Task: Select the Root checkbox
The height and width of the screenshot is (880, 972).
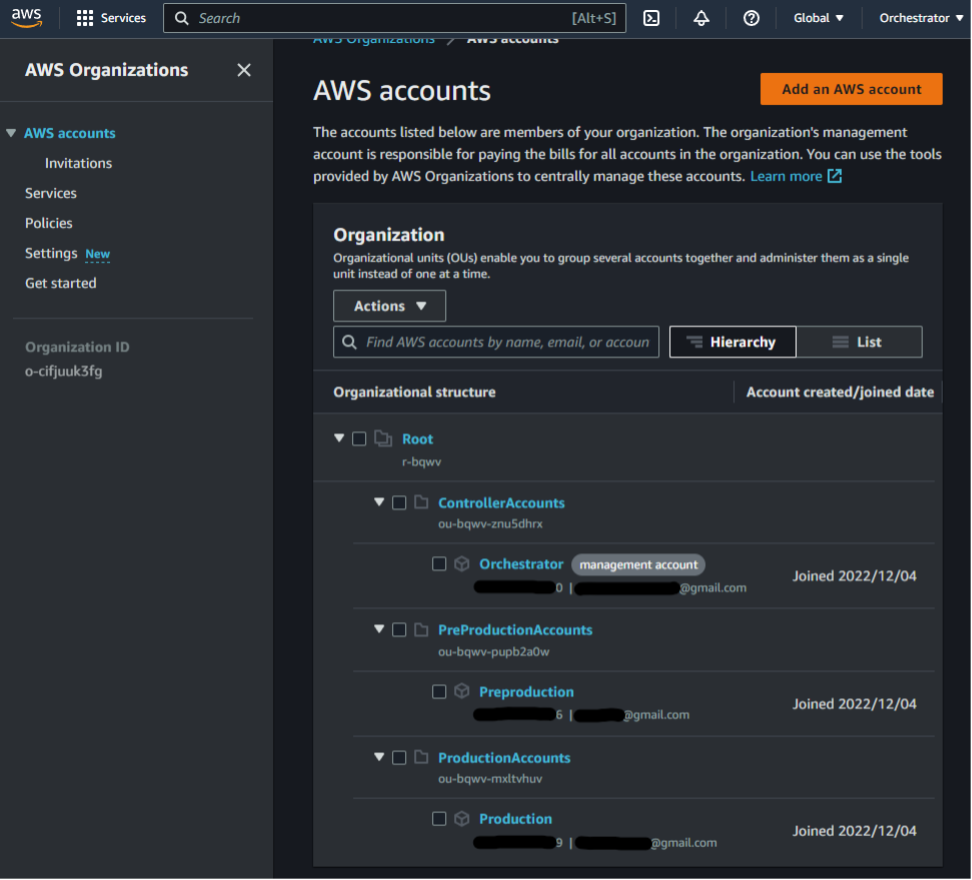Action: click(361, 438)
